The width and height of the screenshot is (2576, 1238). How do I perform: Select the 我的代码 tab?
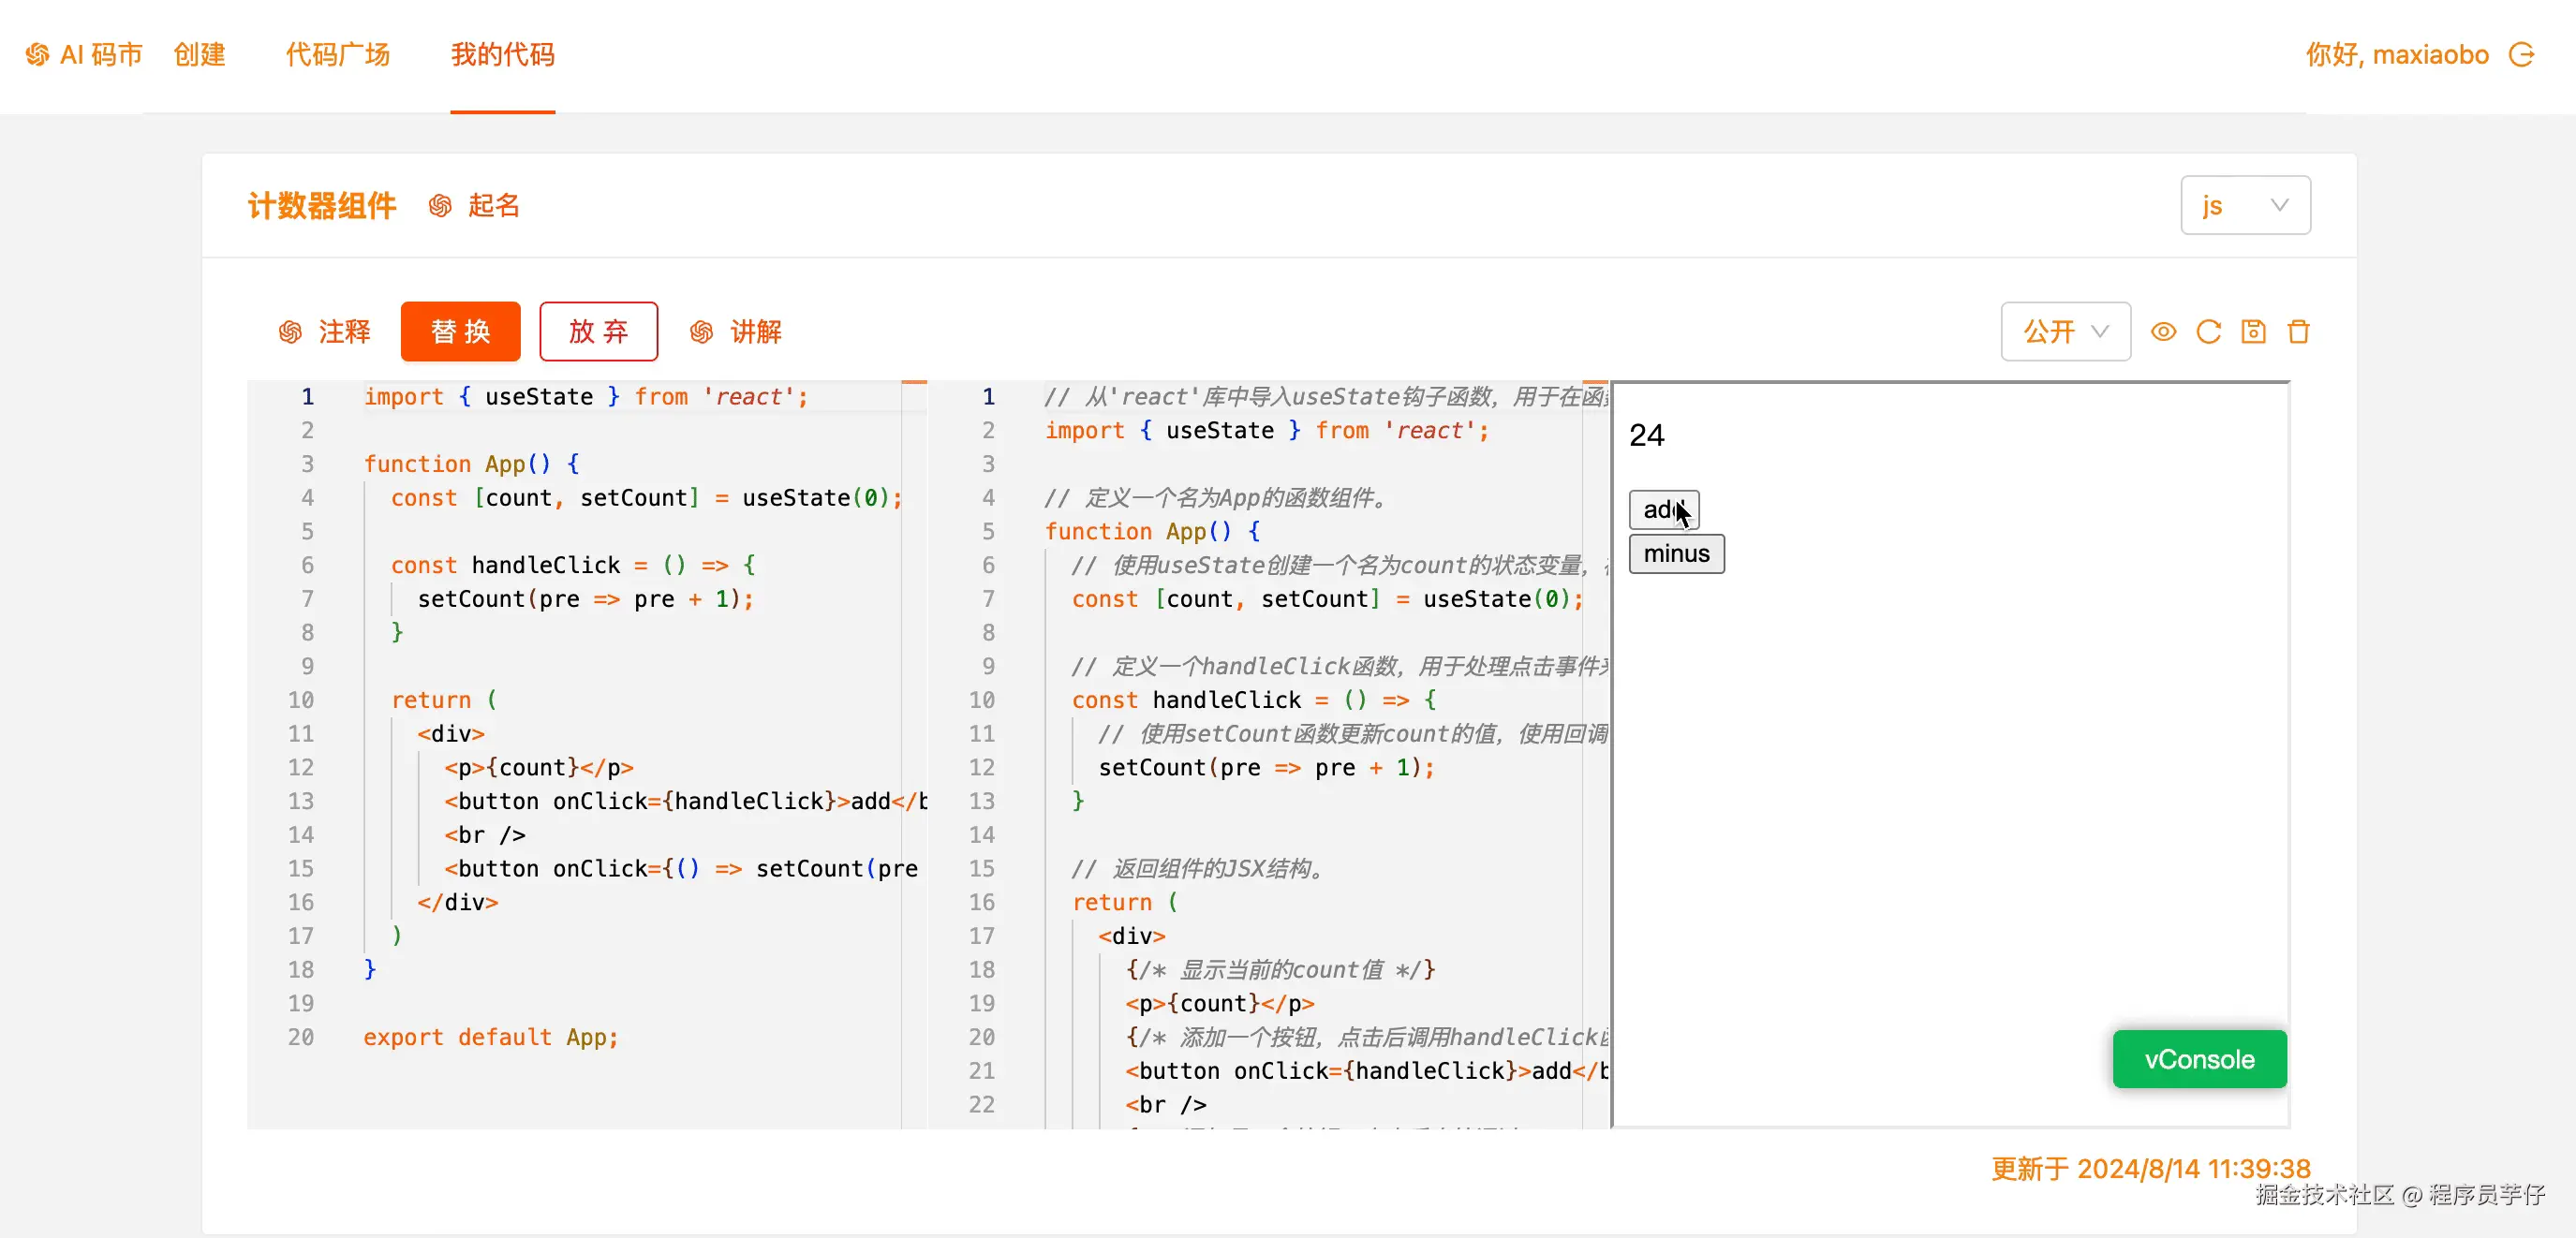pos(502,54)
